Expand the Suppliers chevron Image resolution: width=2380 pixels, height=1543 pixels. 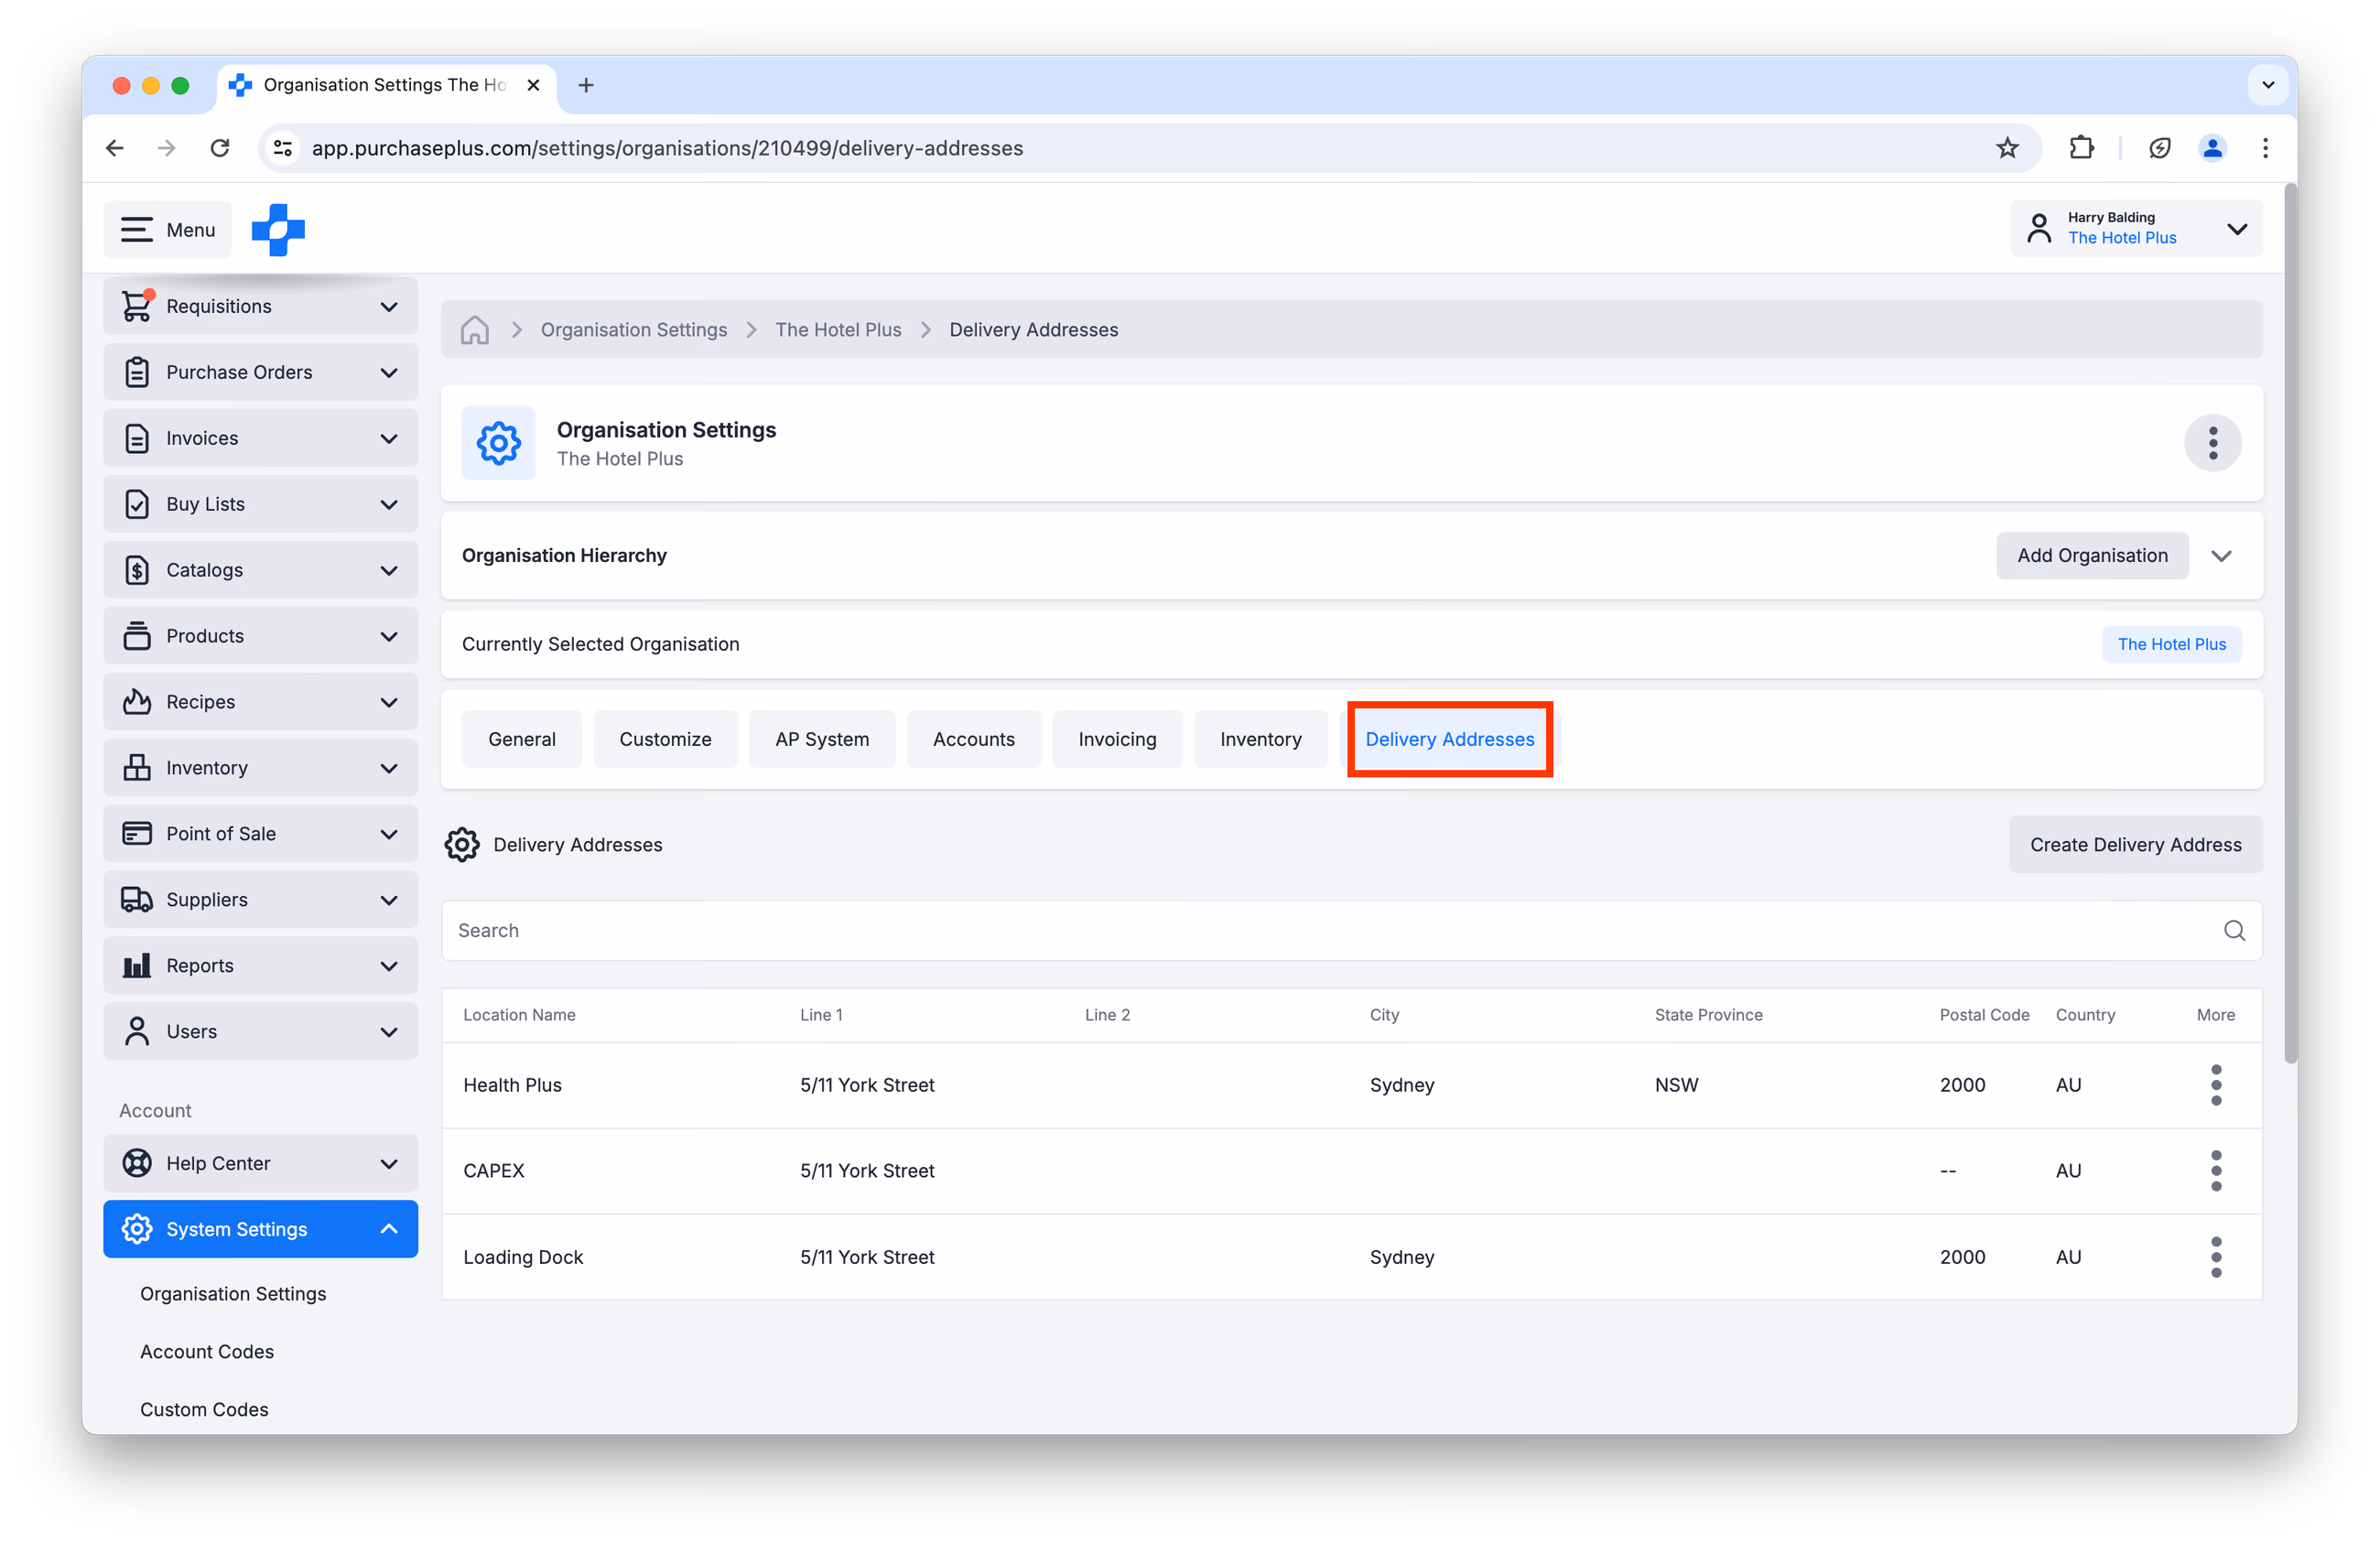389,901
